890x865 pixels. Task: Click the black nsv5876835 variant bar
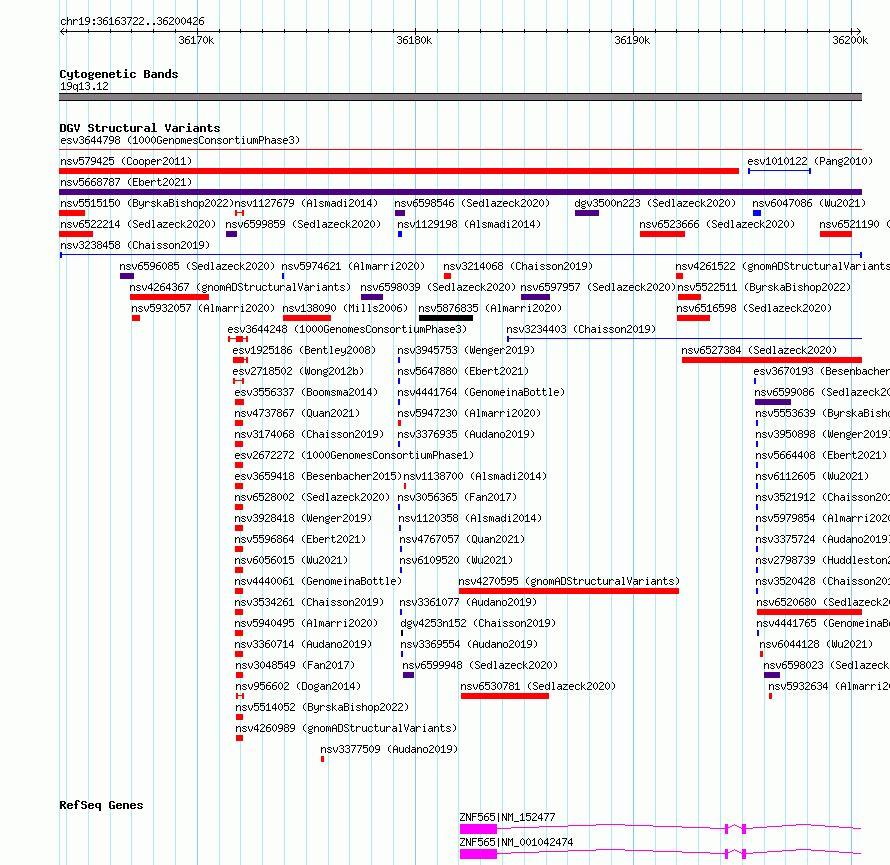click(x=446, y=318)
